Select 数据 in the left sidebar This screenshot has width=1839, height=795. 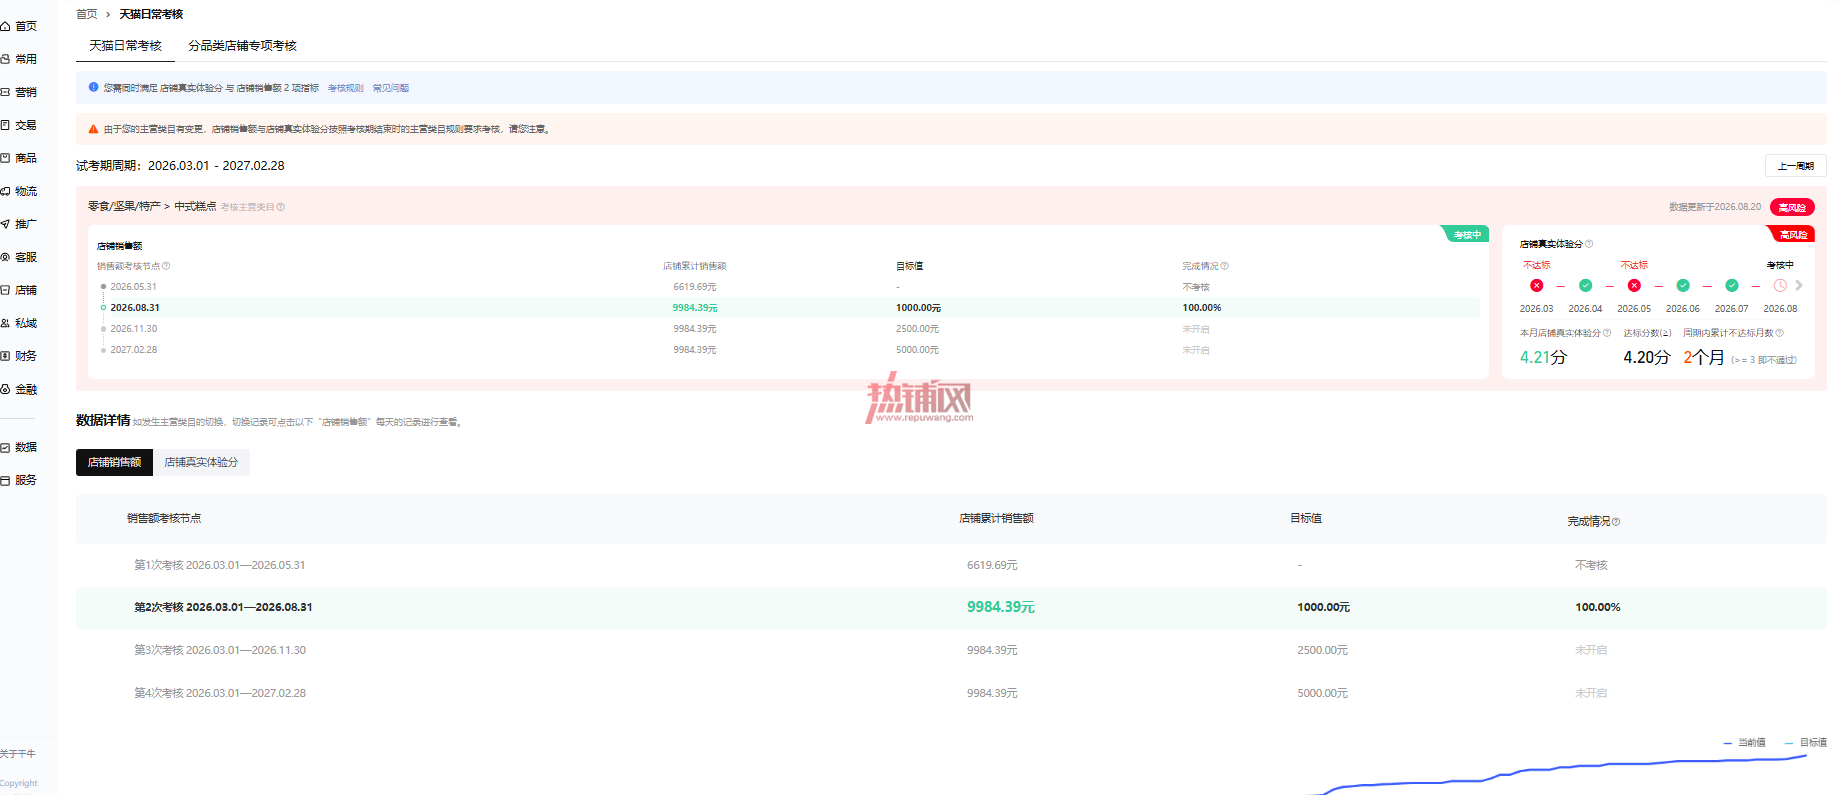tap(19, 447)
